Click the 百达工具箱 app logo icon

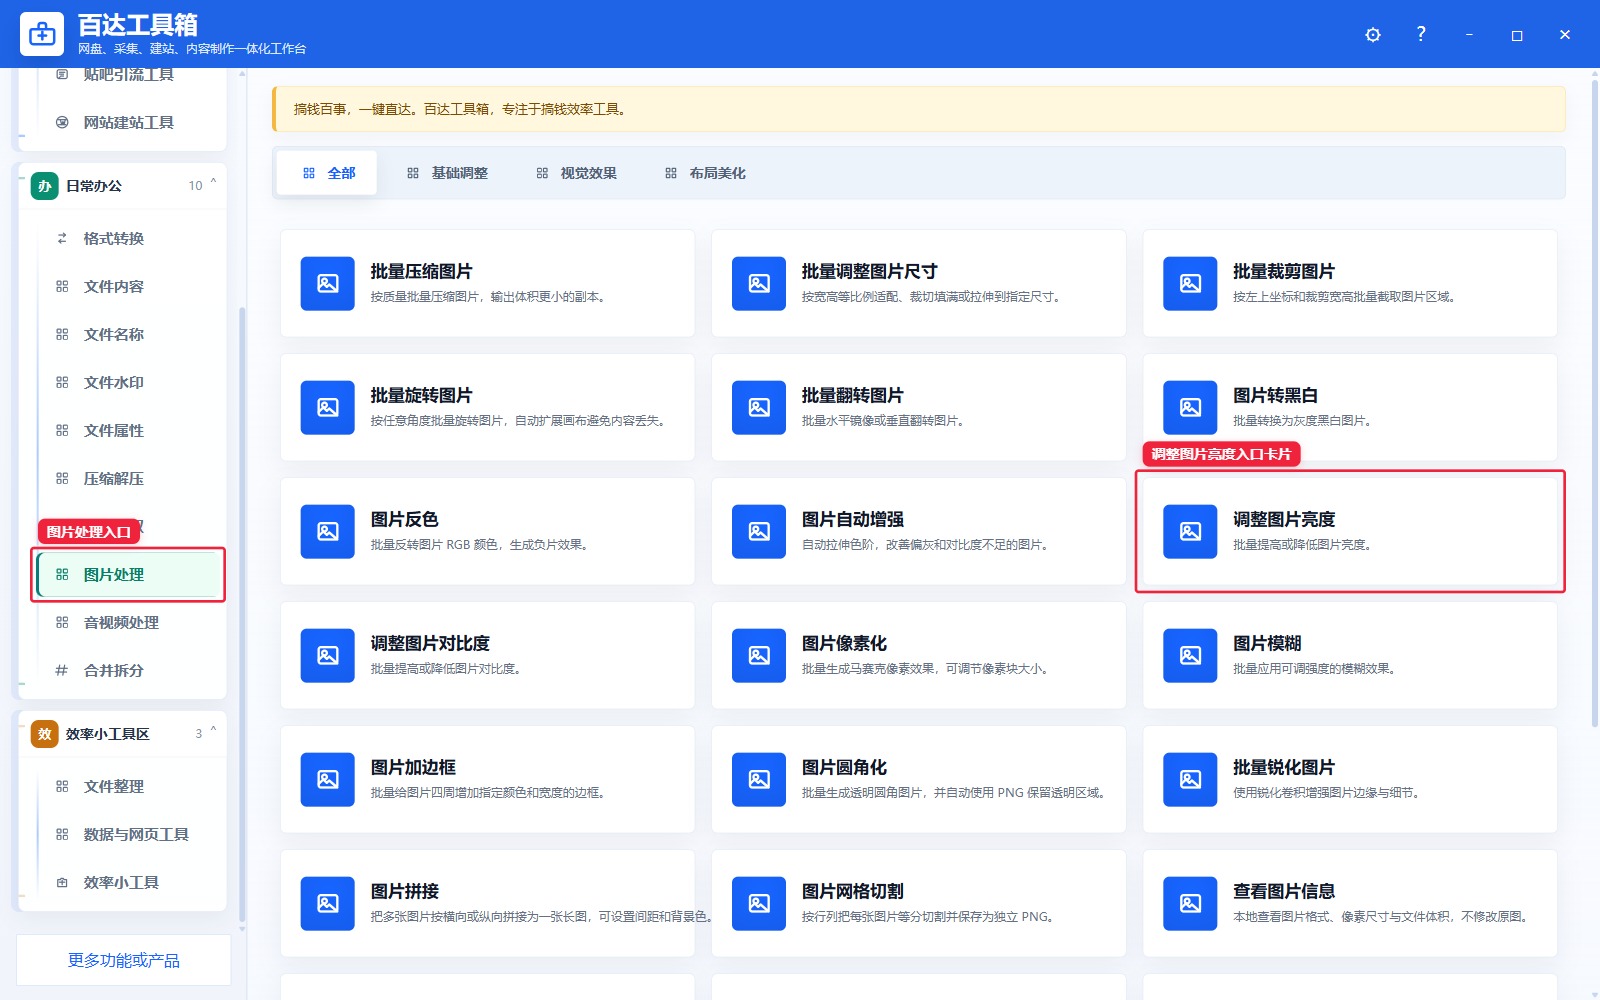pos(42,34)
